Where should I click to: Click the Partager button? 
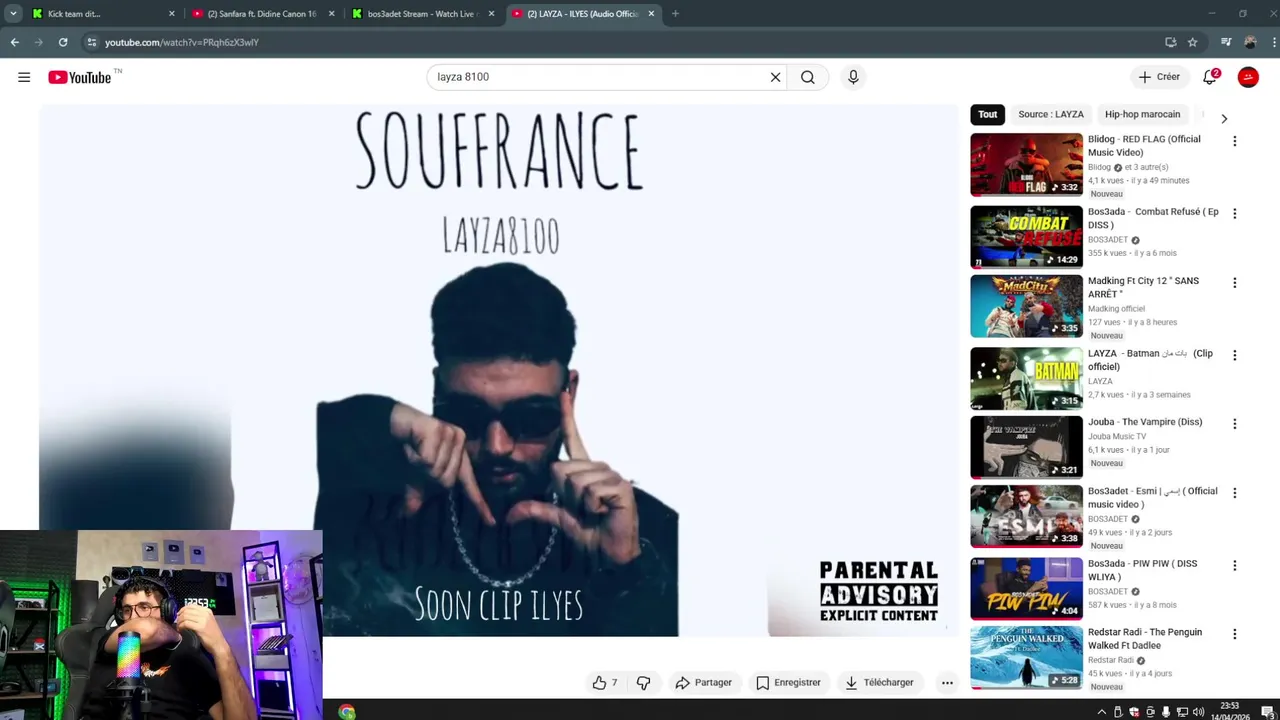tap(704, 683)
